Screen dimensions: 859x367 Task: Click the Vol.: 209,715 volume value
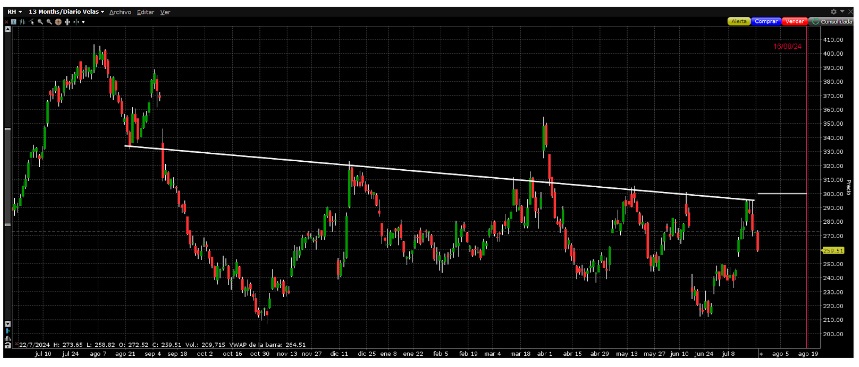204,345
